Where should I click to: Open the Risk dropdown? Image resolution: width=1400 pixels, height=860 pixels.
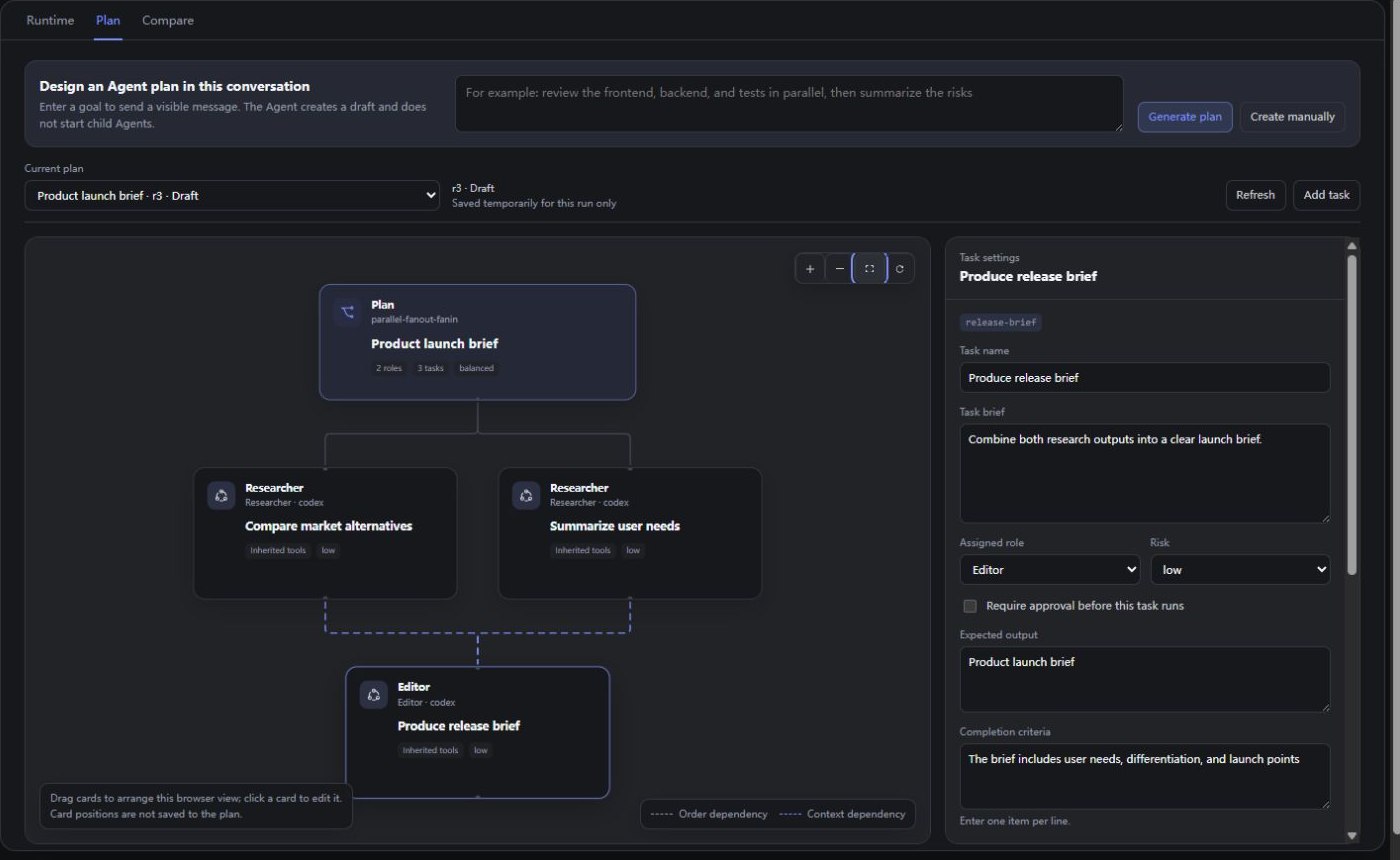pyautogui.click(x=1240, y=570)
